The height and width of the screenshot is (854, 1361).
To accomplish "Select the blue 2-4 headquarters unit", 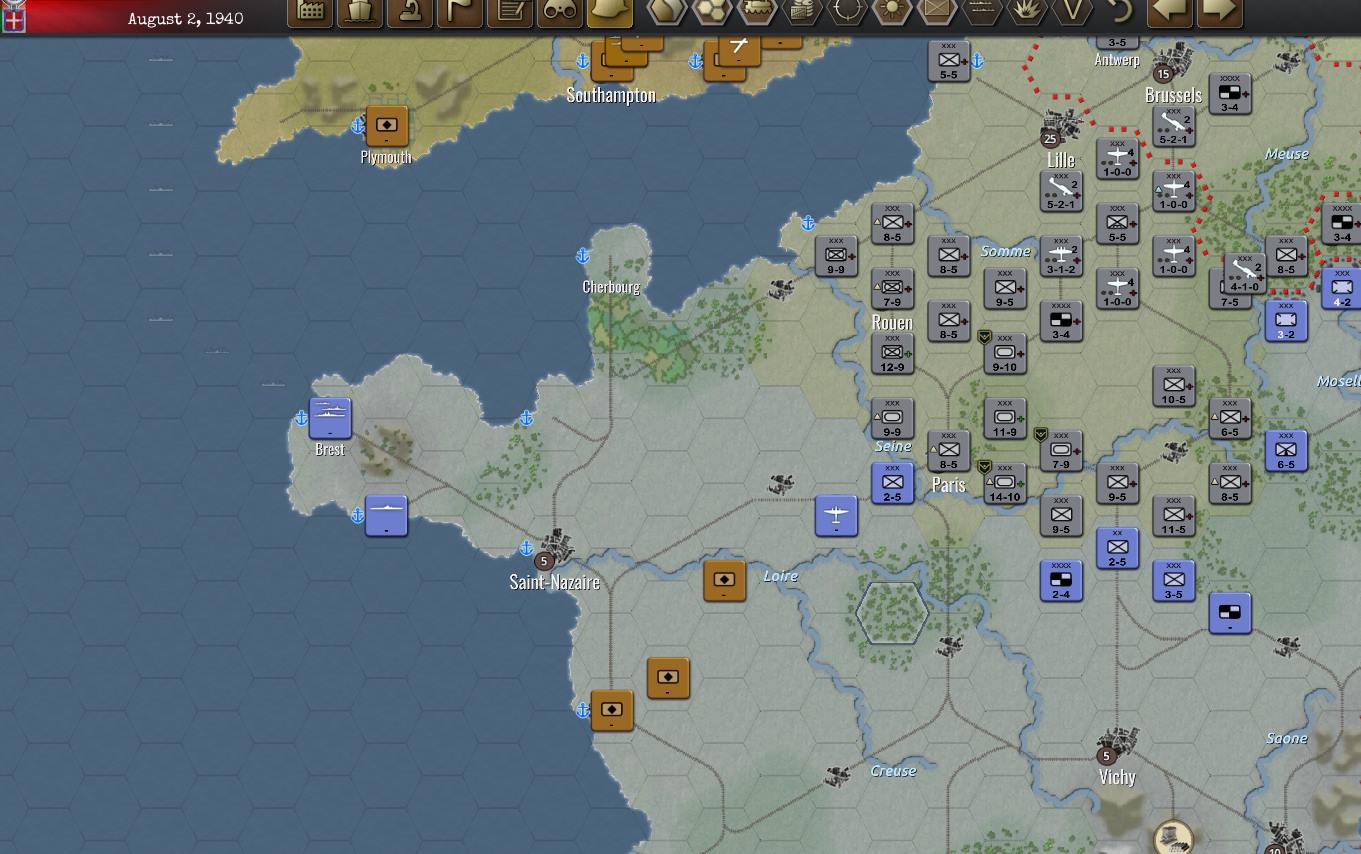I will [1061, 580].
